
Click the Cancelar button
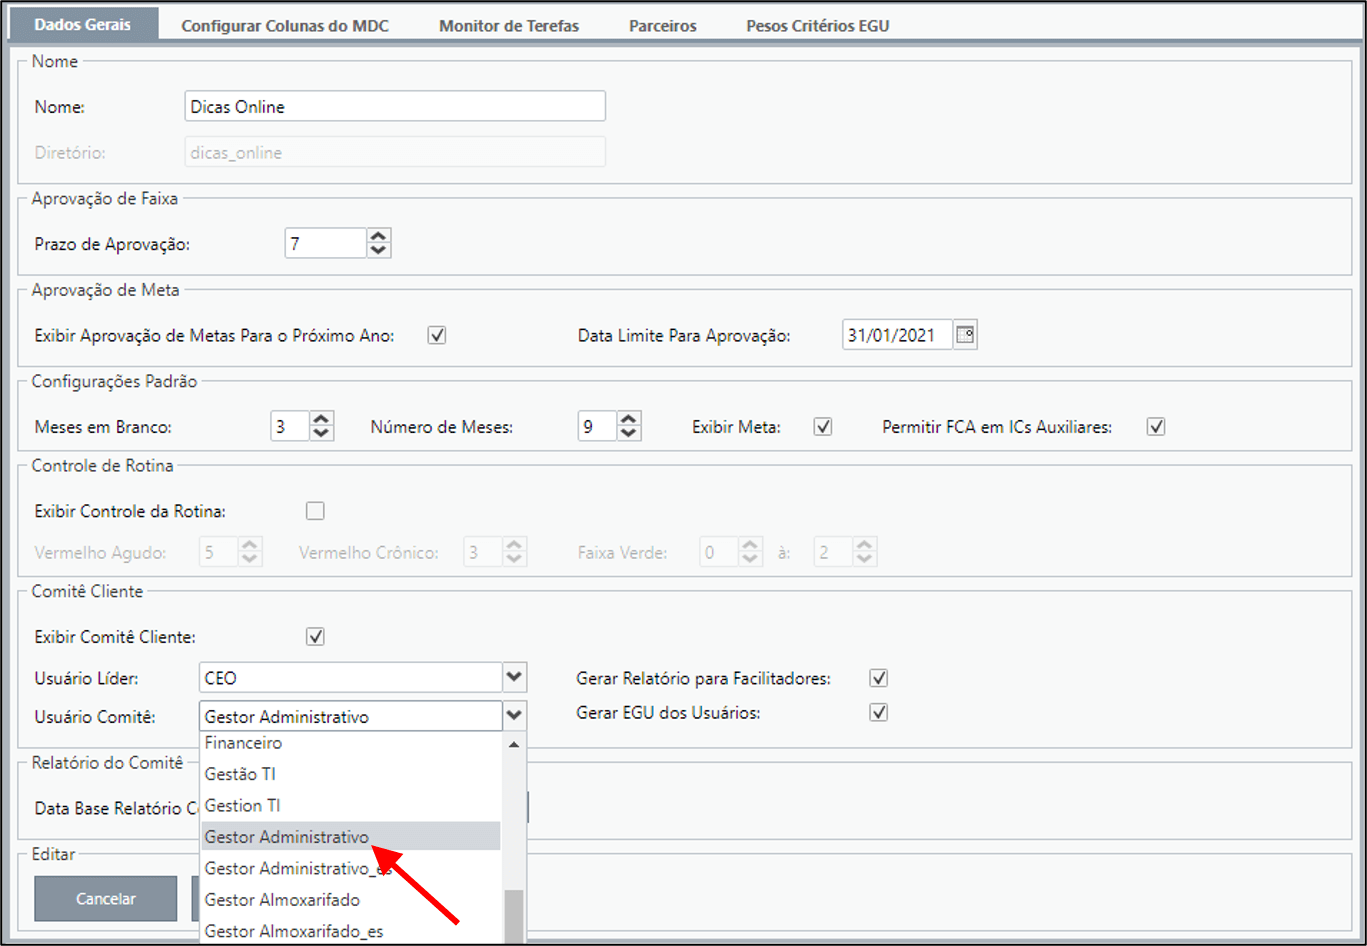[x=106, y=898]
